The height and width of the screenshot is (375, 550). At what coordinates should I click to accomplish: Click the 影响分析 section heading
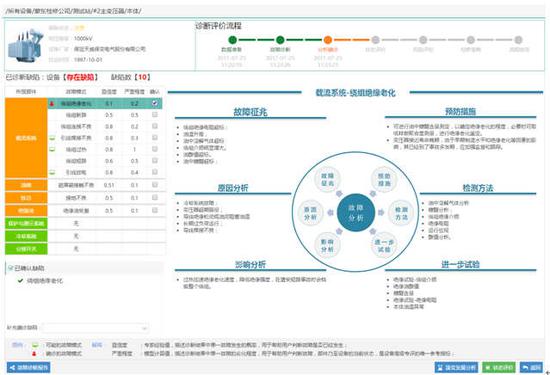coord(250,264)
